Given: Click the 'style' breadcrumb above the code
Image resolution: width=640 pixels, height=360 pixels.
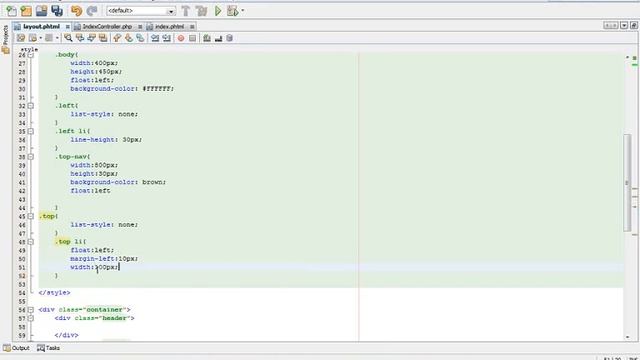Looking at the screenshot, I should coord(29,49).
